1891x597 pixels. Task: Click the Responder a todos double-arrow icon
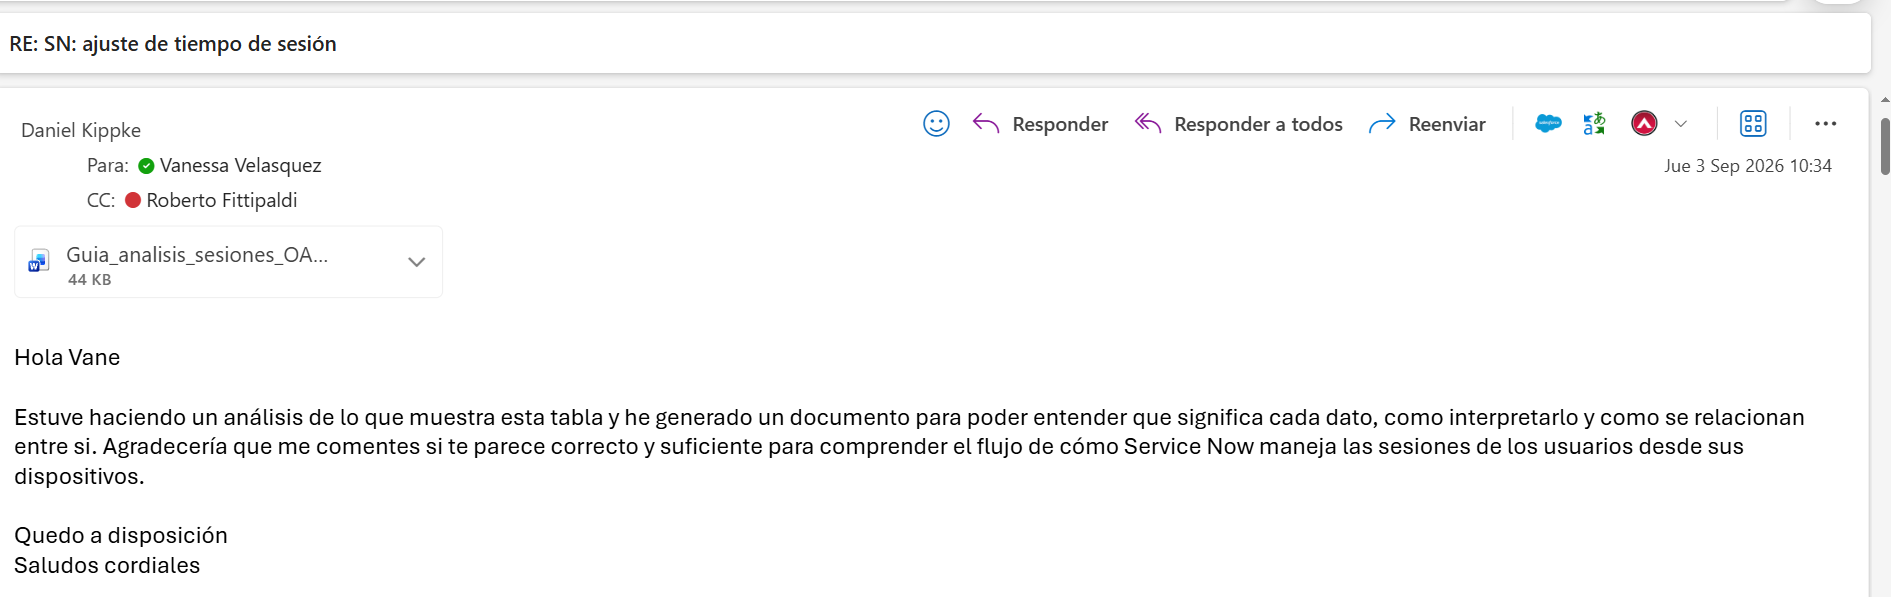[x=1148, y=124]
